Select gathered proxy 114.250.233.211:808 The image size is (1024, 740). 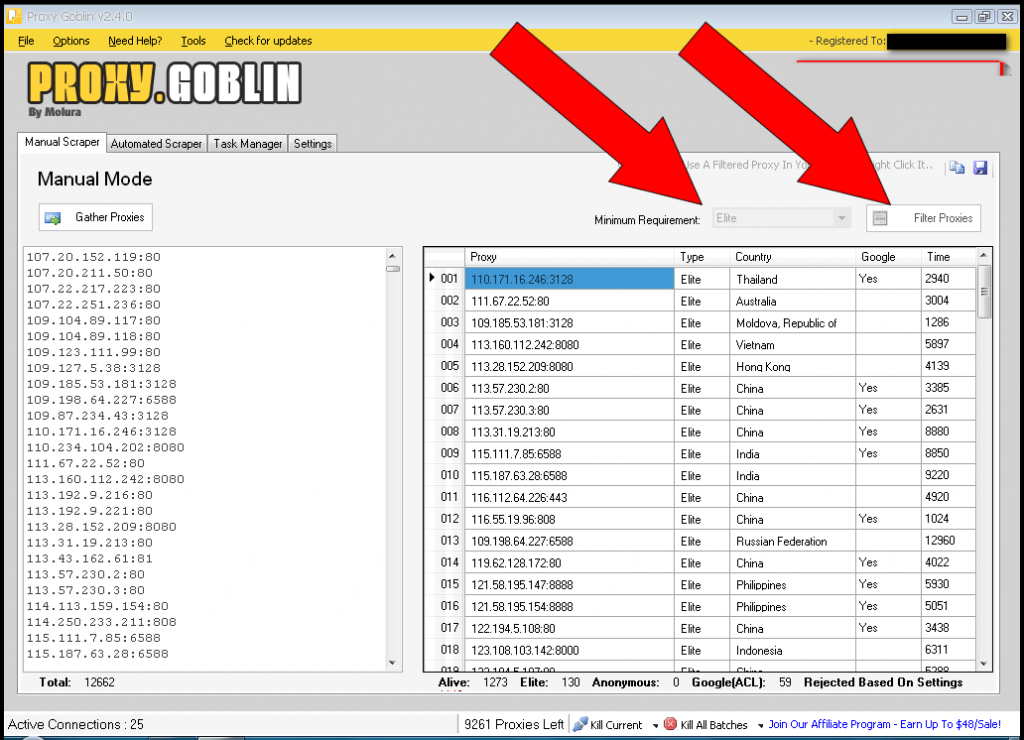(x=101, y=622)
